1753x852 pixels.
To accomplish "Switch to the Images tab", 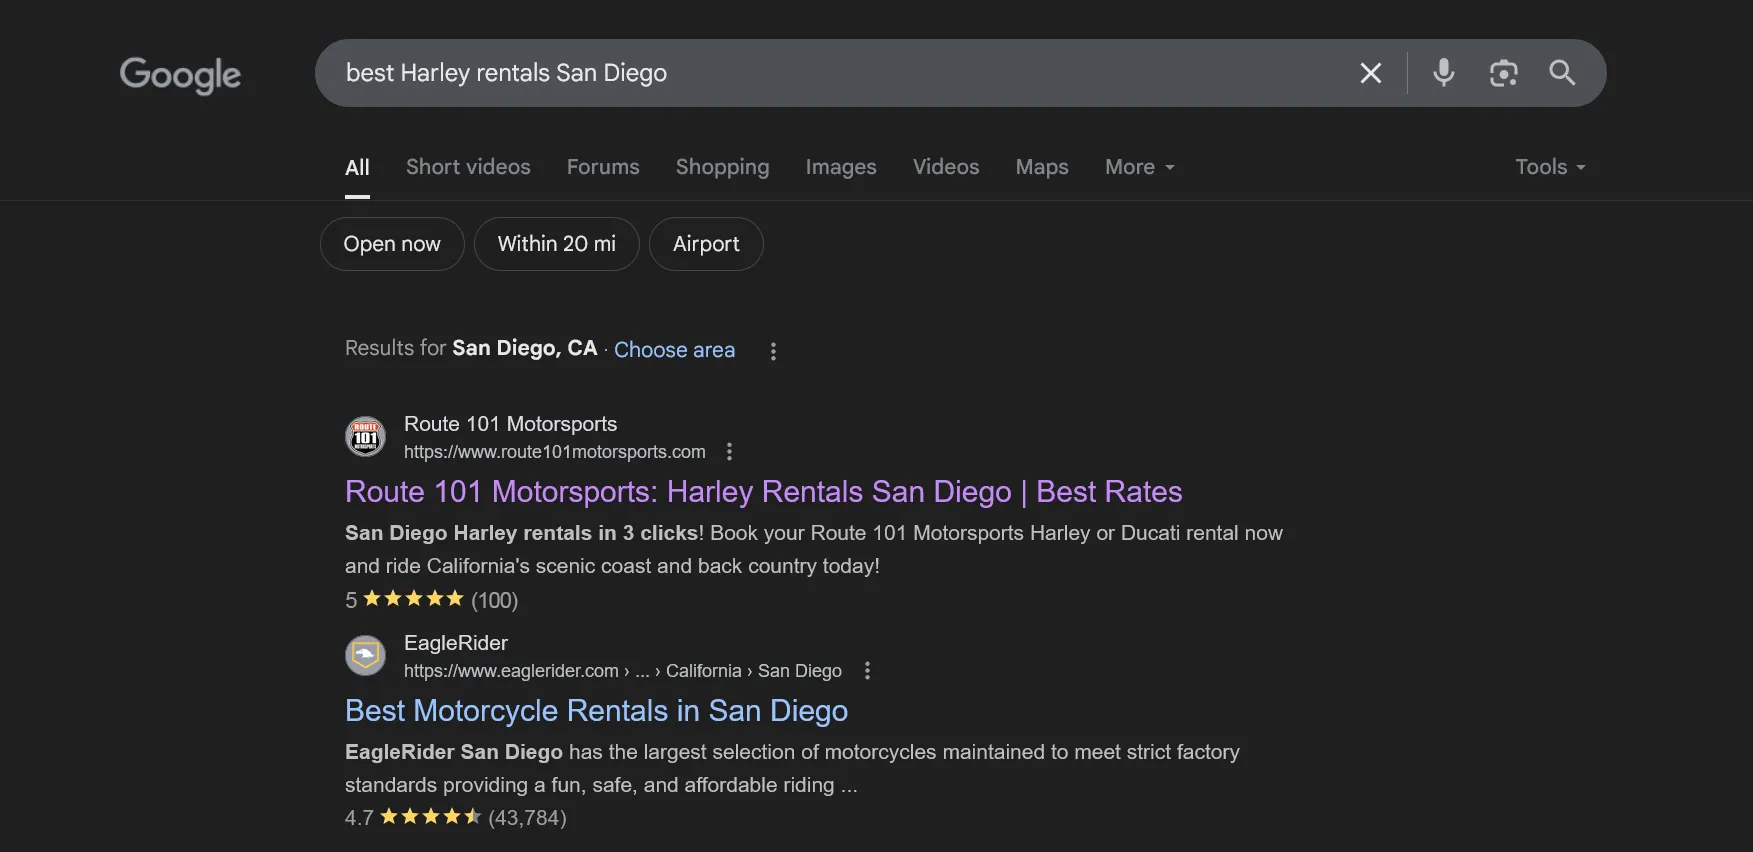I will [x=840, y=167].
